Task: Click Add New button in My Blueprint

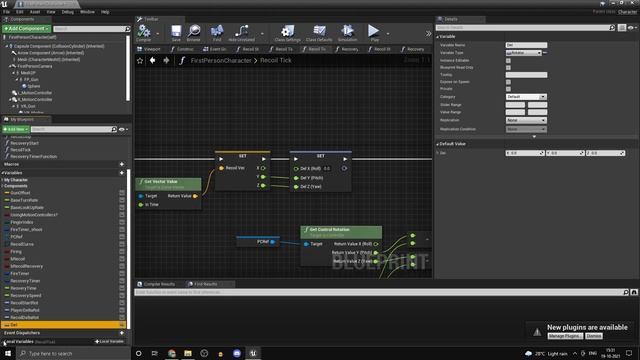Action: 16,129
